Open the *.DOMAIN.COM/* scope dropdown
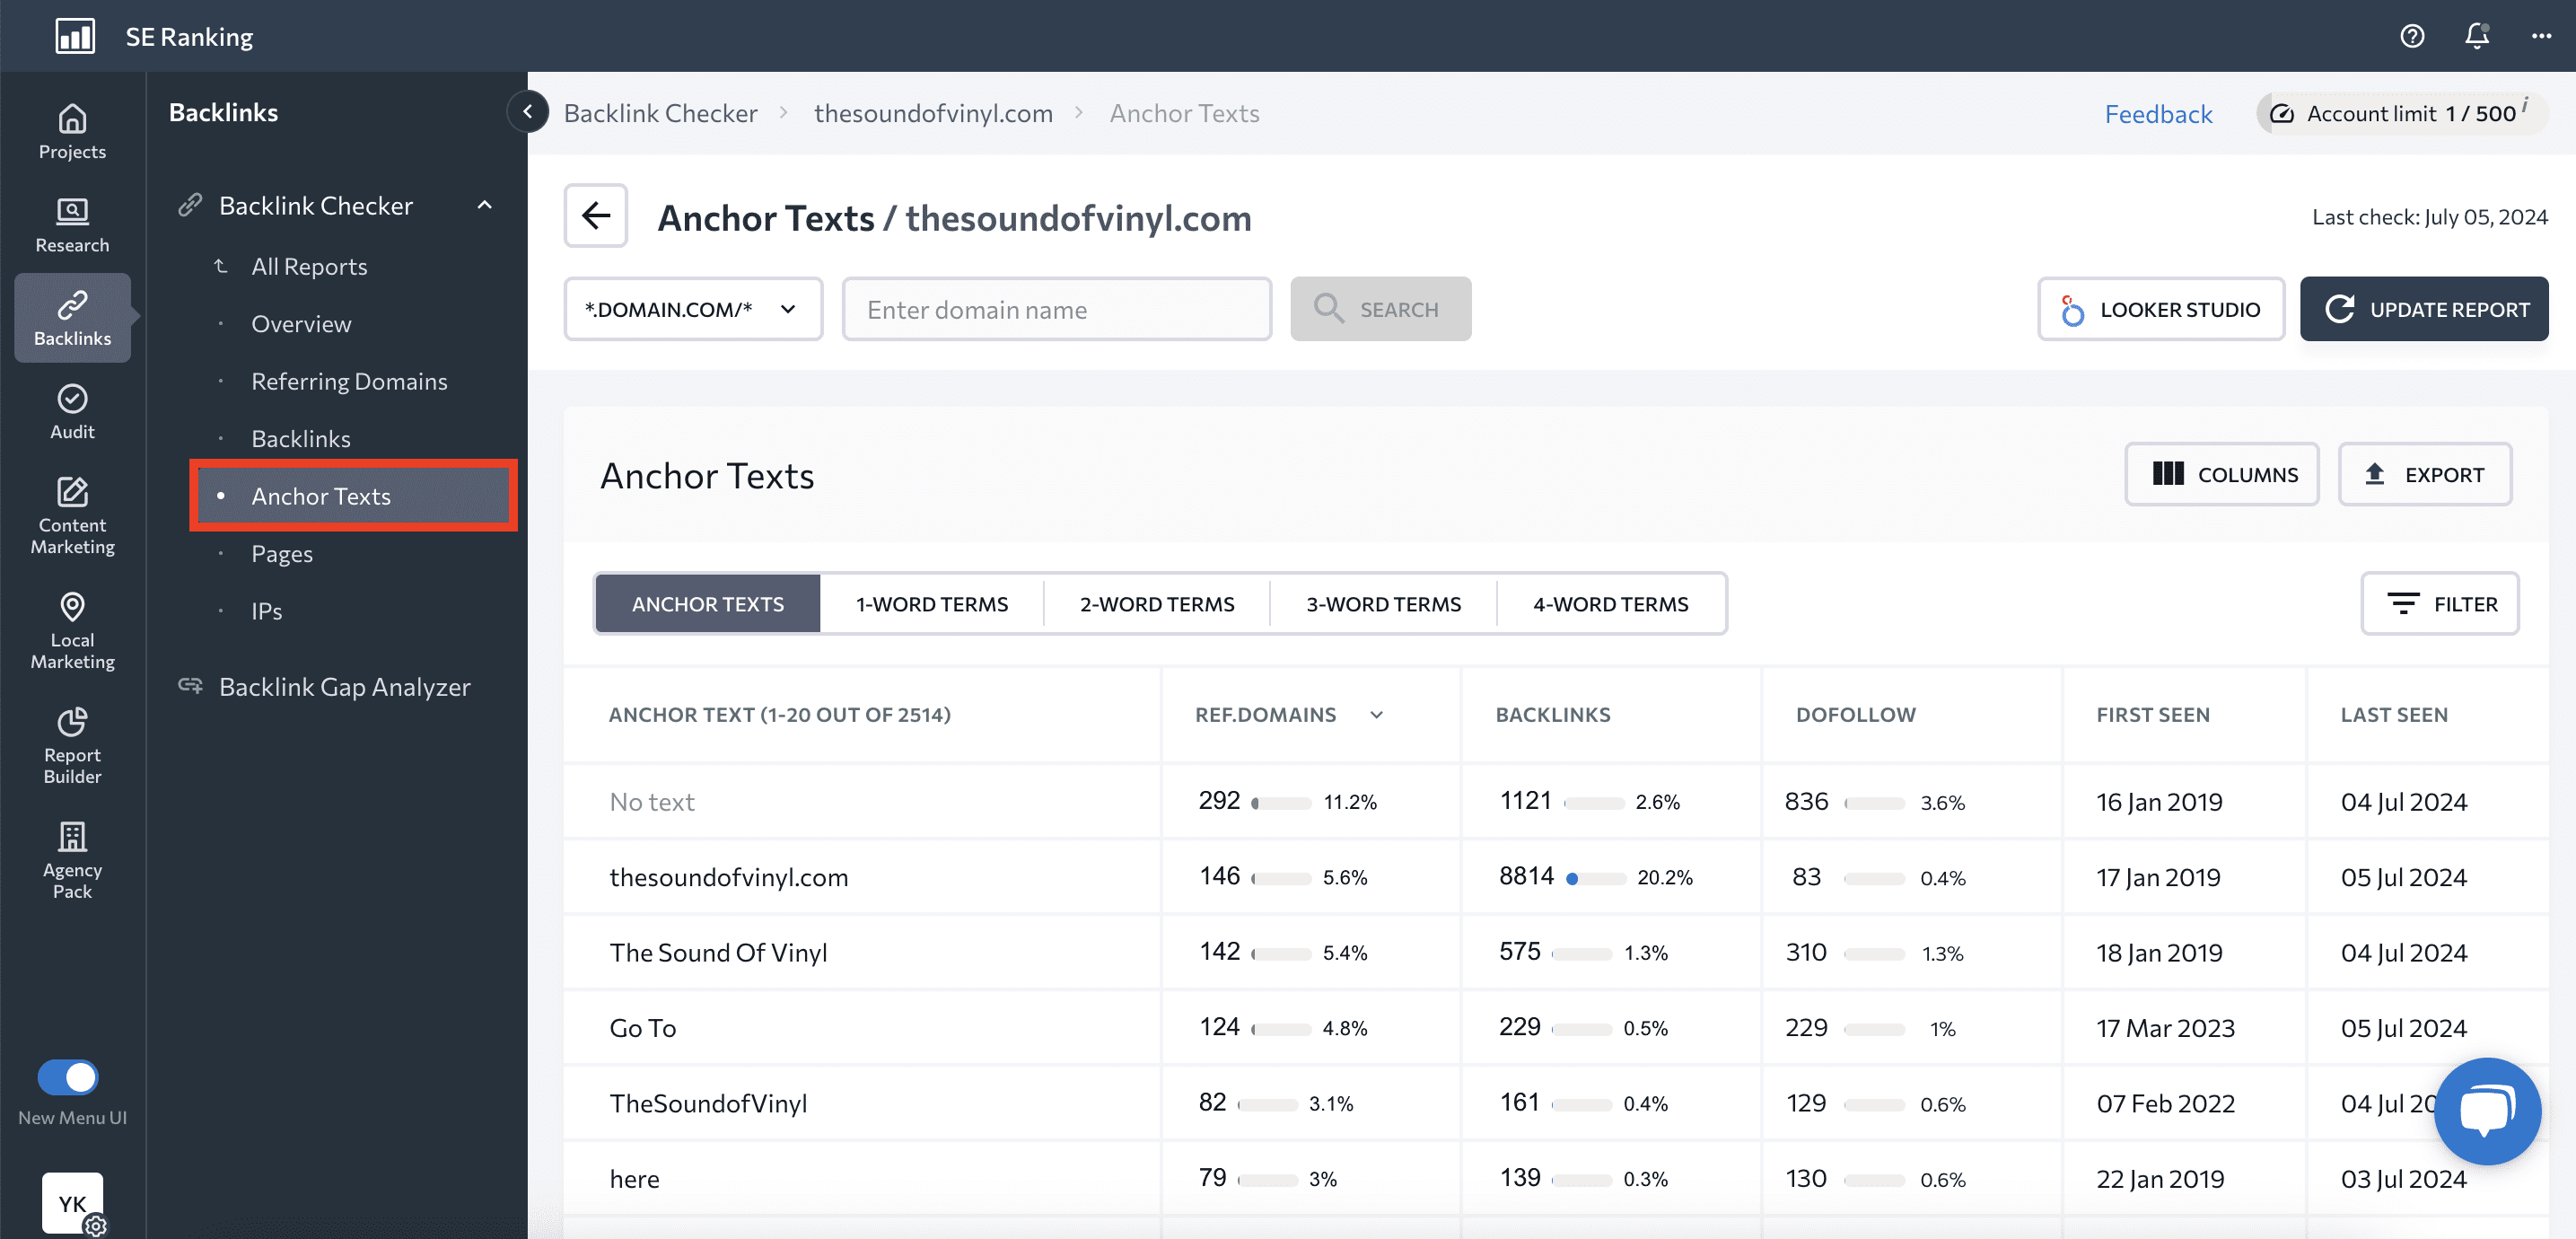Image resolution: width=2576 pixels, height=1239 pixels. pyautogui.click(x=693, y=309)
